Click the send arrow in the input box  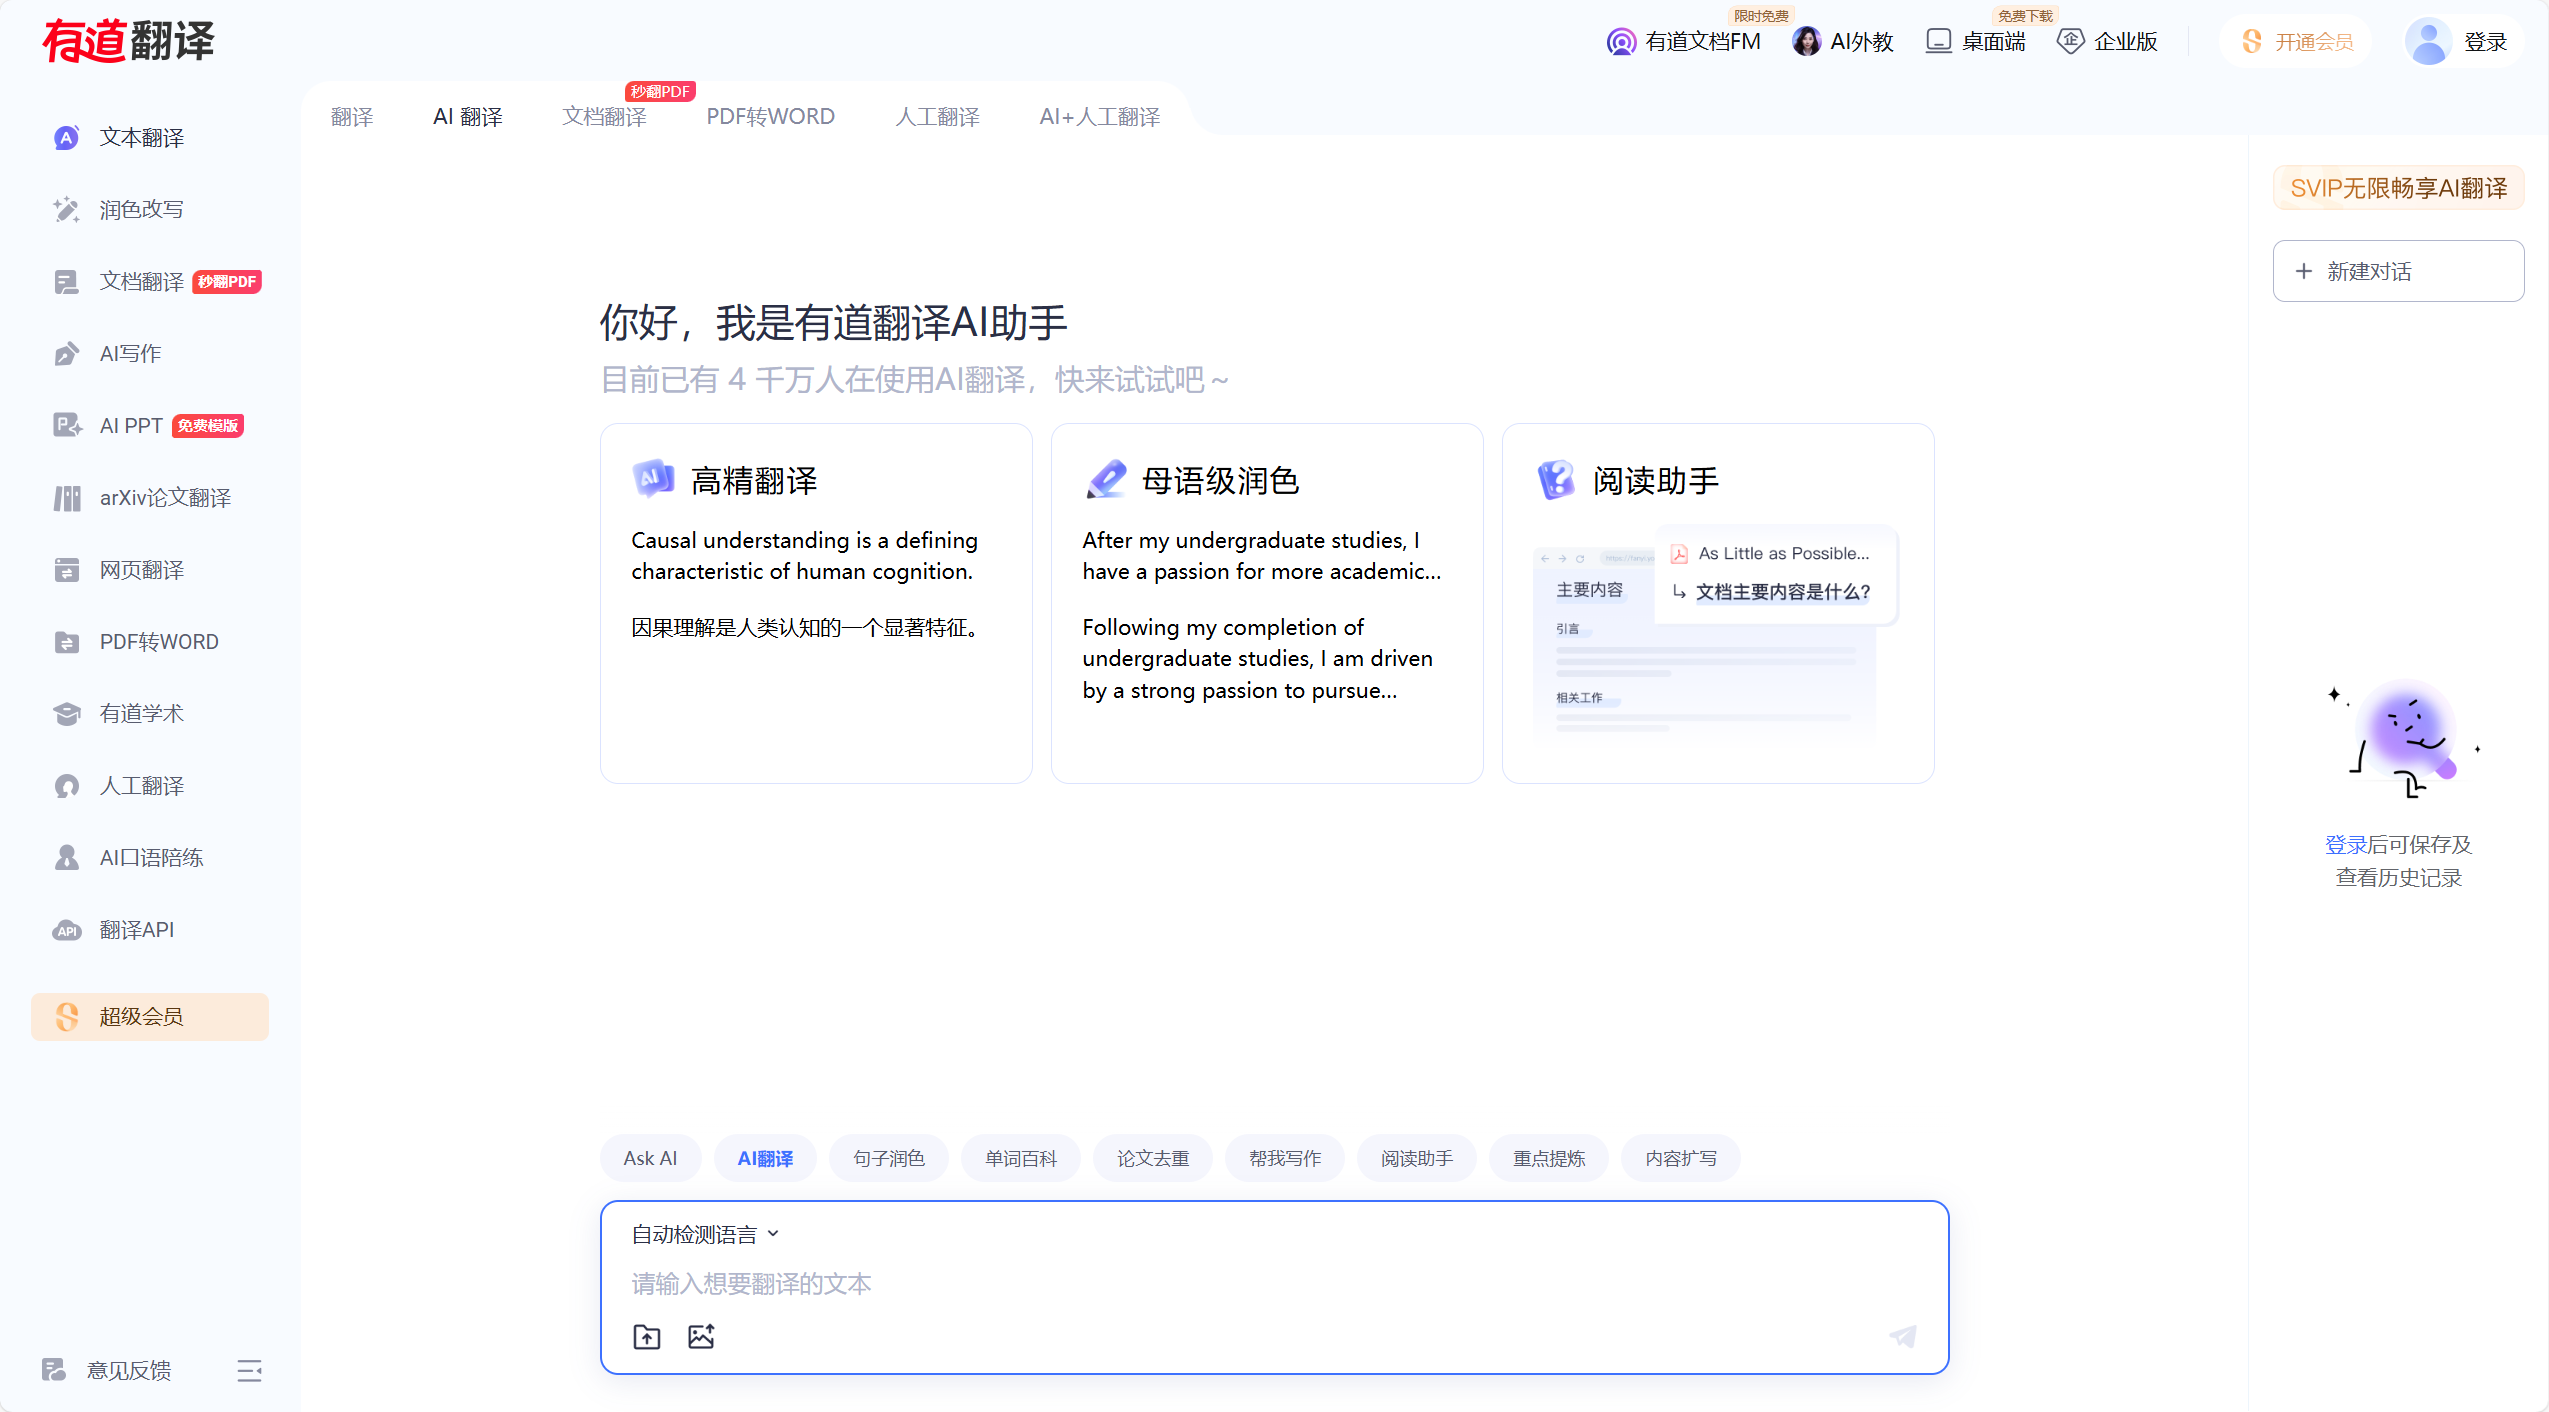[1901, 1336]
